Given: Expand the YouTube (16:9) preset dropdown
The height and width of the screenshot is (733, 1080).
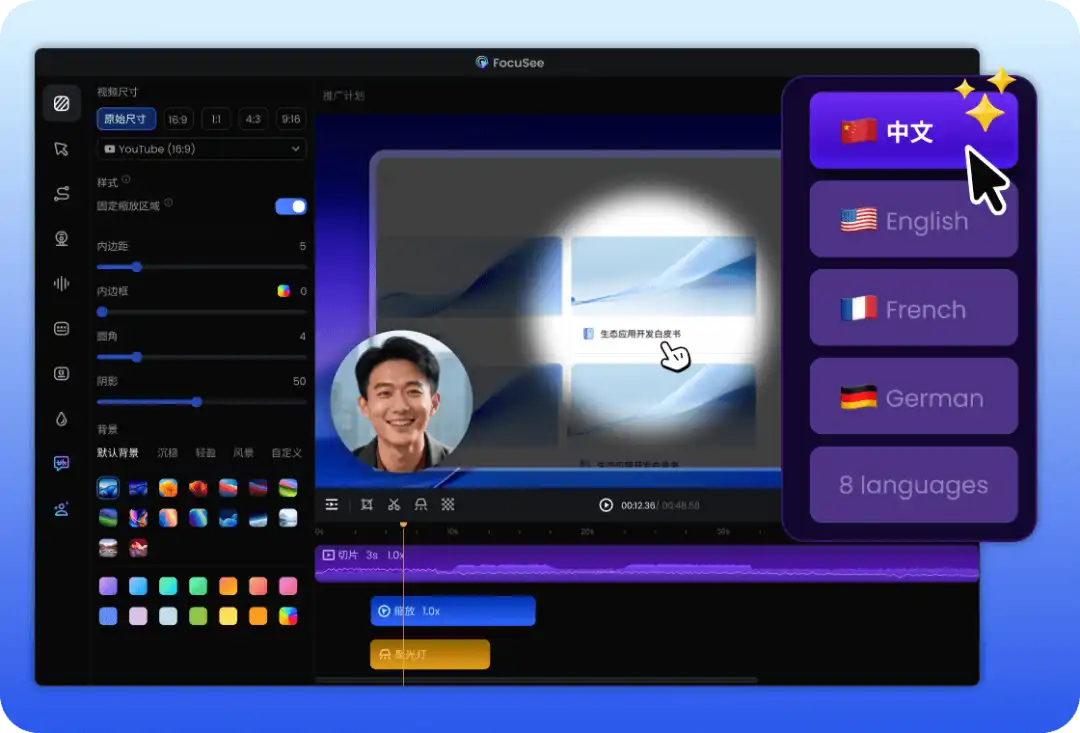Looking at the screenshot, I should 202,149.
